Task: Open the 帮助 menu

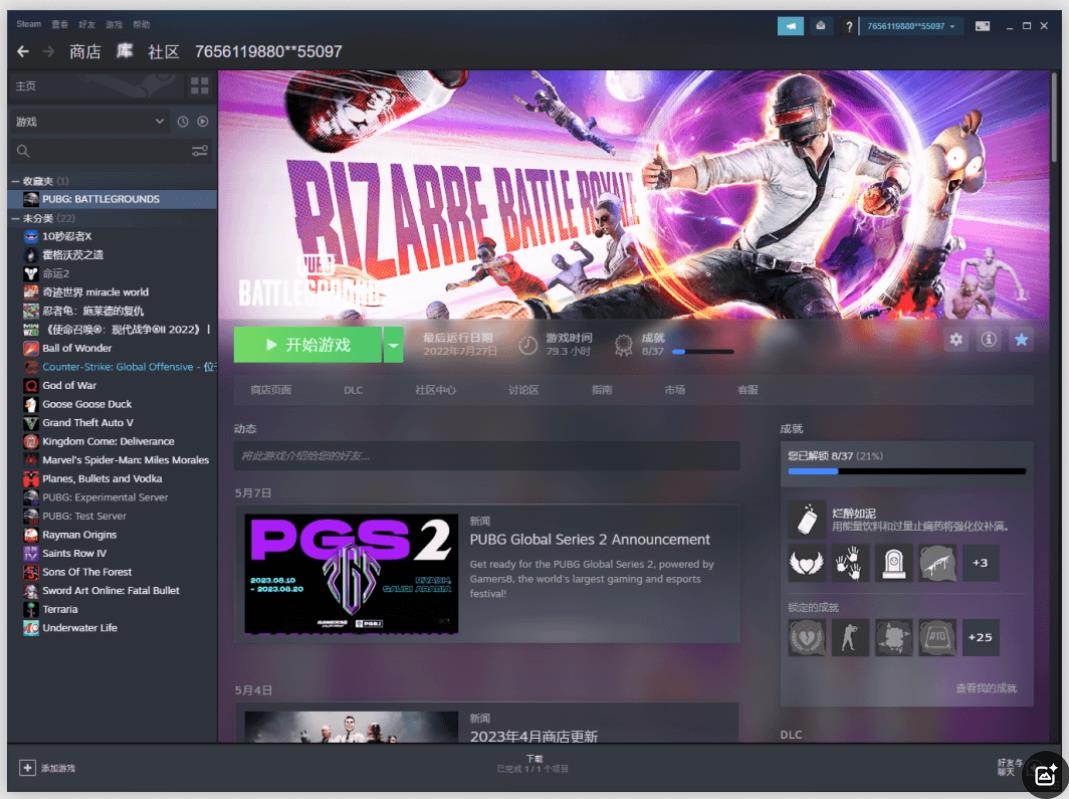Action: [141, 25]
